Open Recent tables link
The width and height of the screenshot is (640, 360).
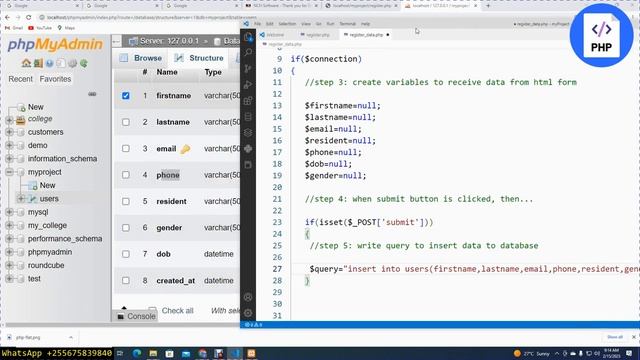click(20, 79)
